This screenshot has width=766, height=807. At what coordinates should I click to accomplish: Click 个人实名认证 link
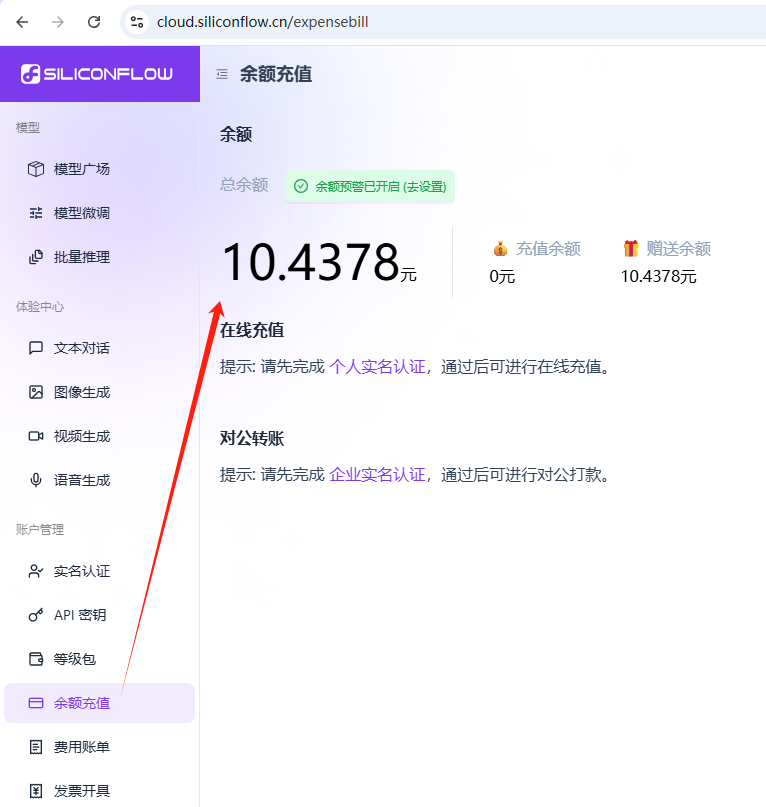pyautogui.click(x=377, y=367)
